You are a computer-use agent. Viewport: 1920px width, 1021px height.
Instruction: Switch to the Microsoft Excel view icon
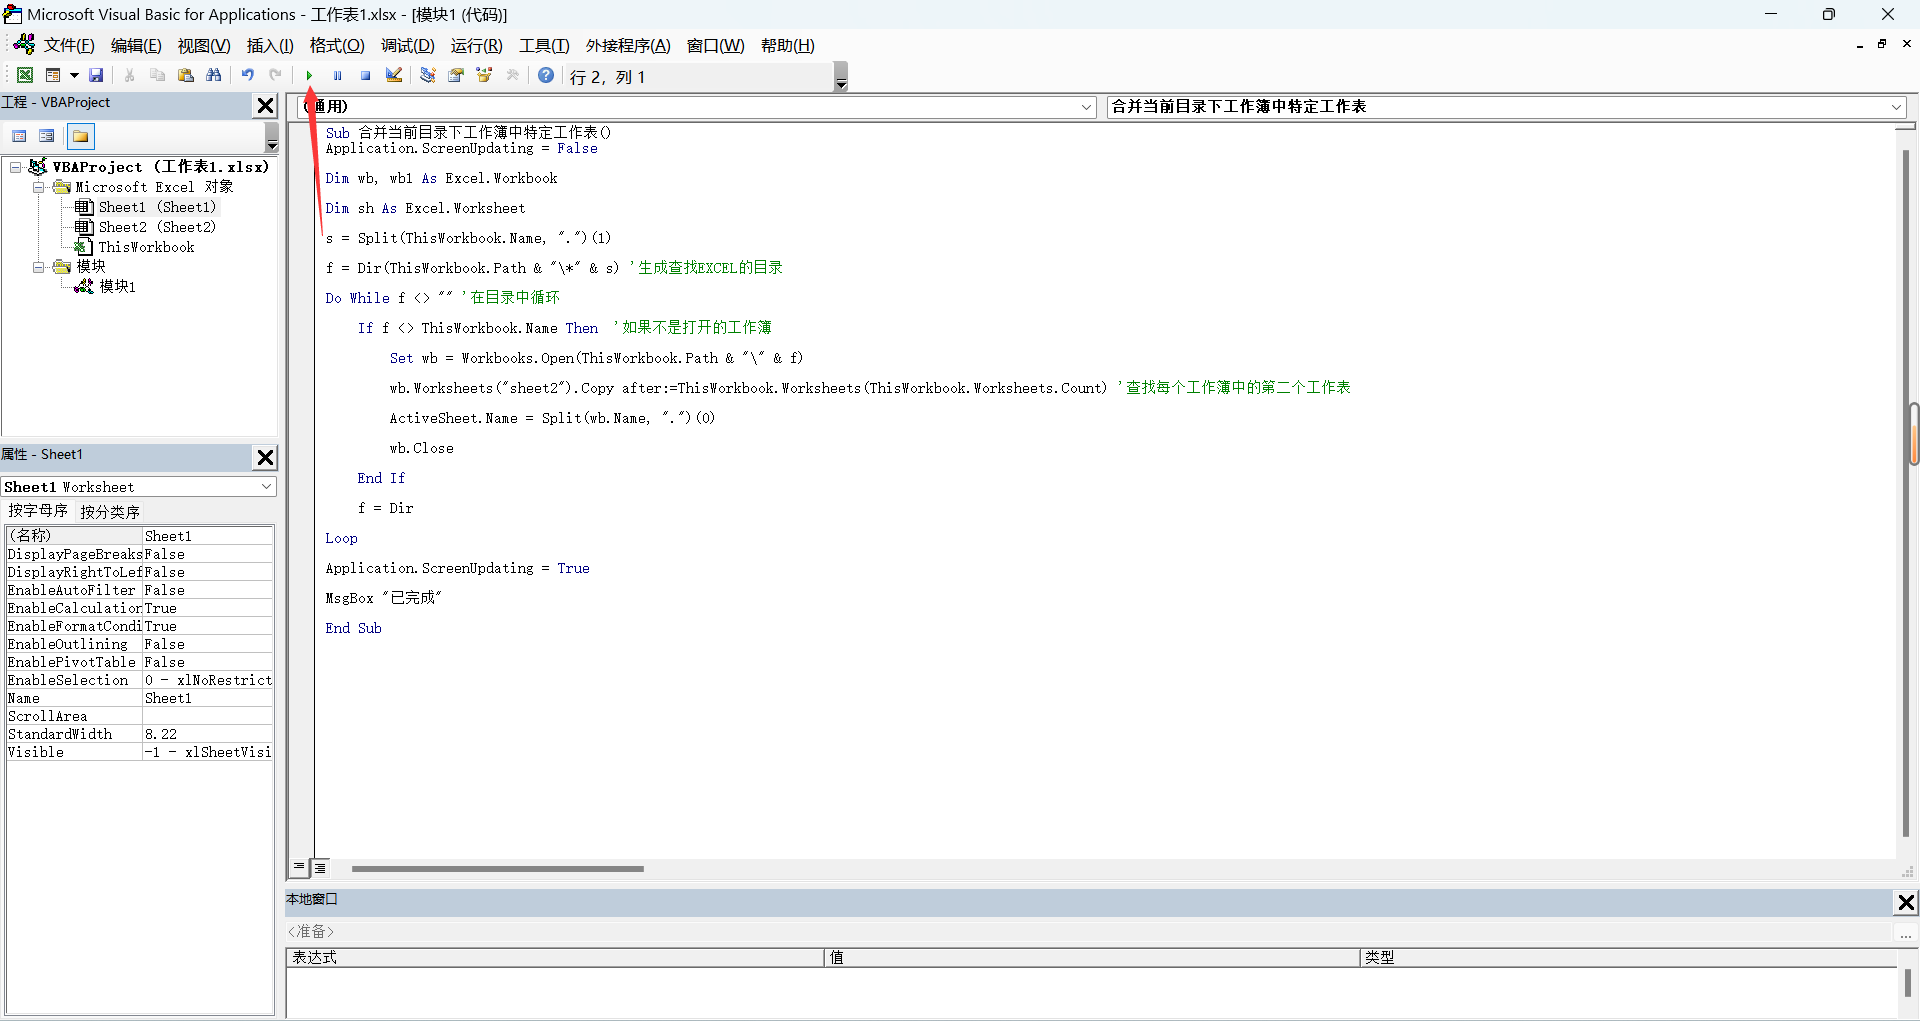click(25, 75)
